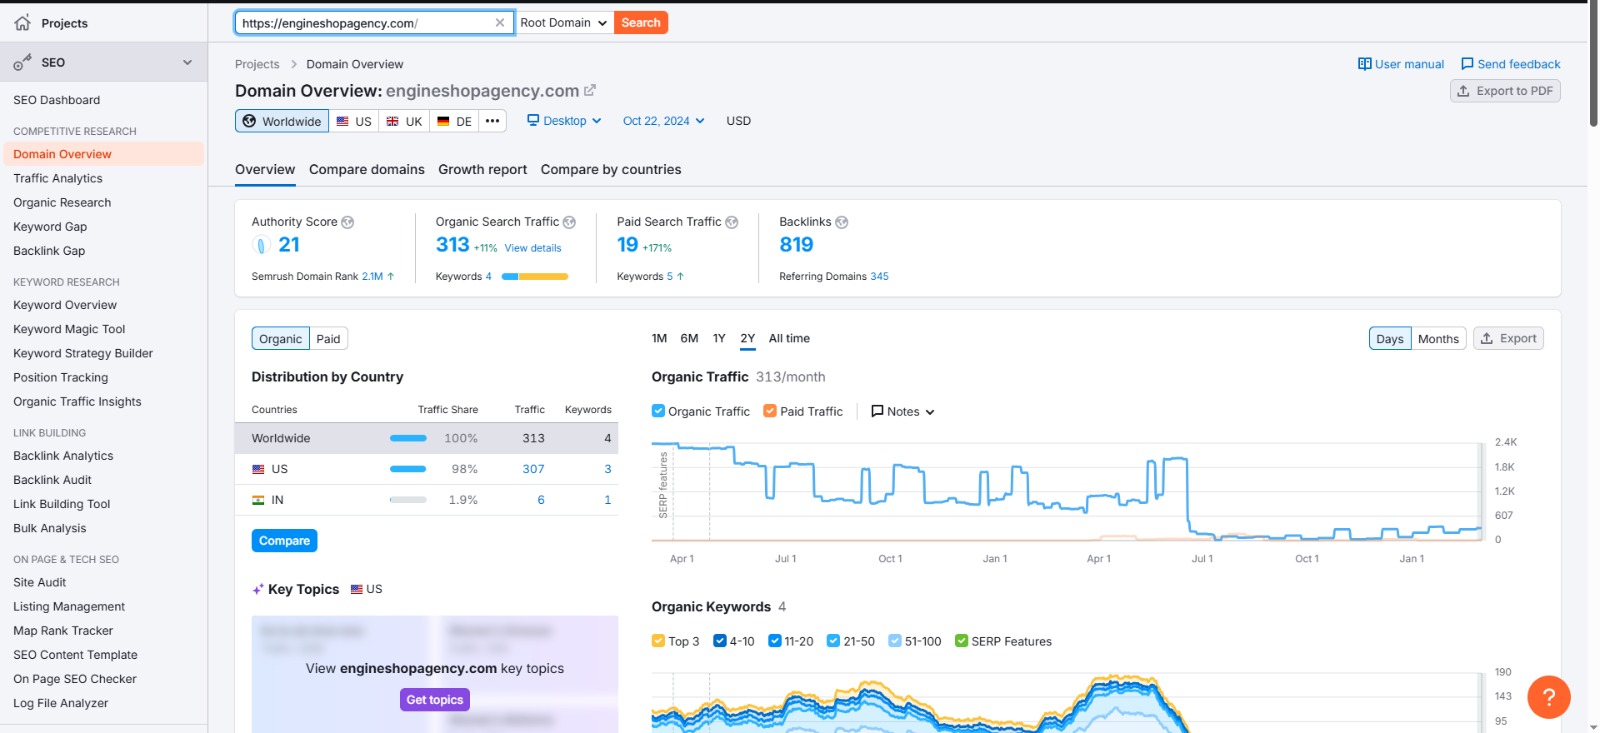
Task: Click US flag in country table
Action: pyautogui.click(x=258, y=469)
